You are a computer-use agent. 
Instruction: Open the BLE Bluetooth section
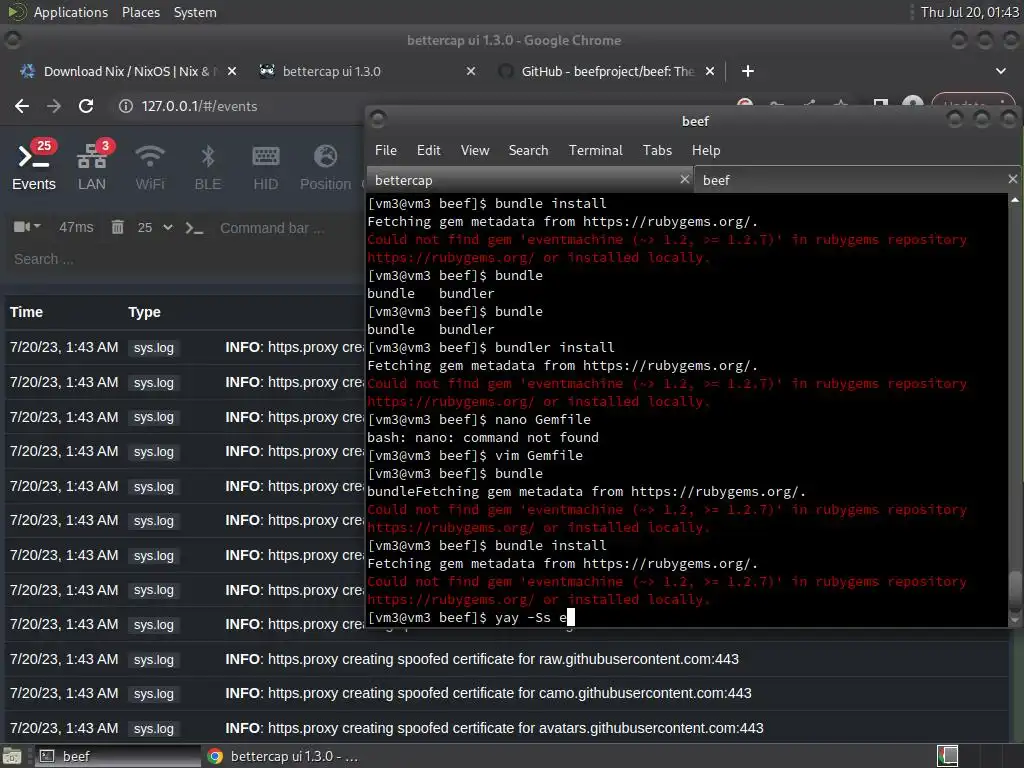tap(208, 166)
